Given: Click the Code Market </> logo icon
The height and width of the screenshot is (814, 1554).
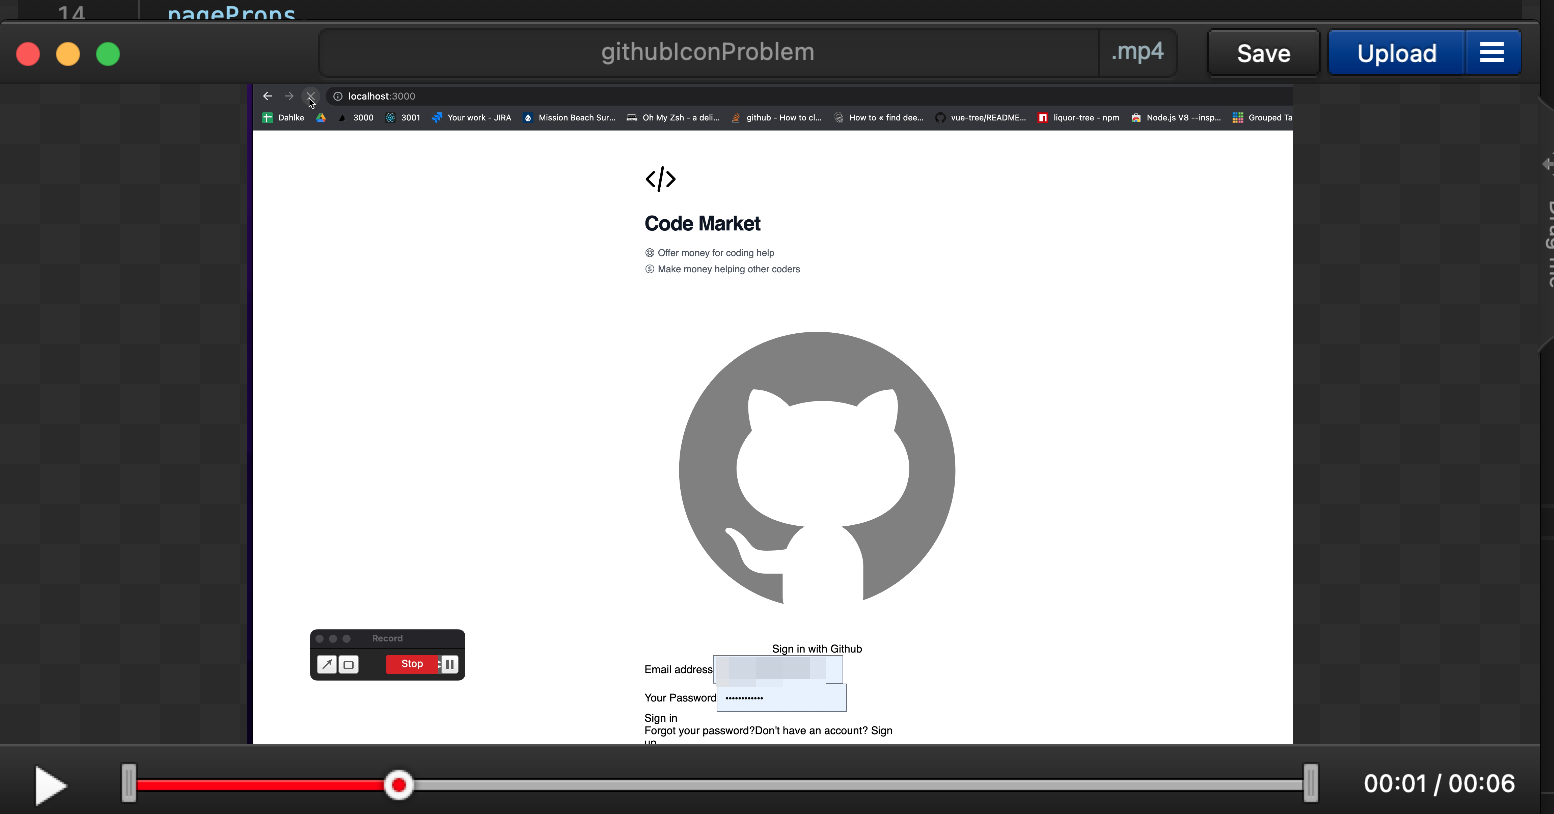Looking at the screenshot, I should pyautogui.click(x=660, y=179).
